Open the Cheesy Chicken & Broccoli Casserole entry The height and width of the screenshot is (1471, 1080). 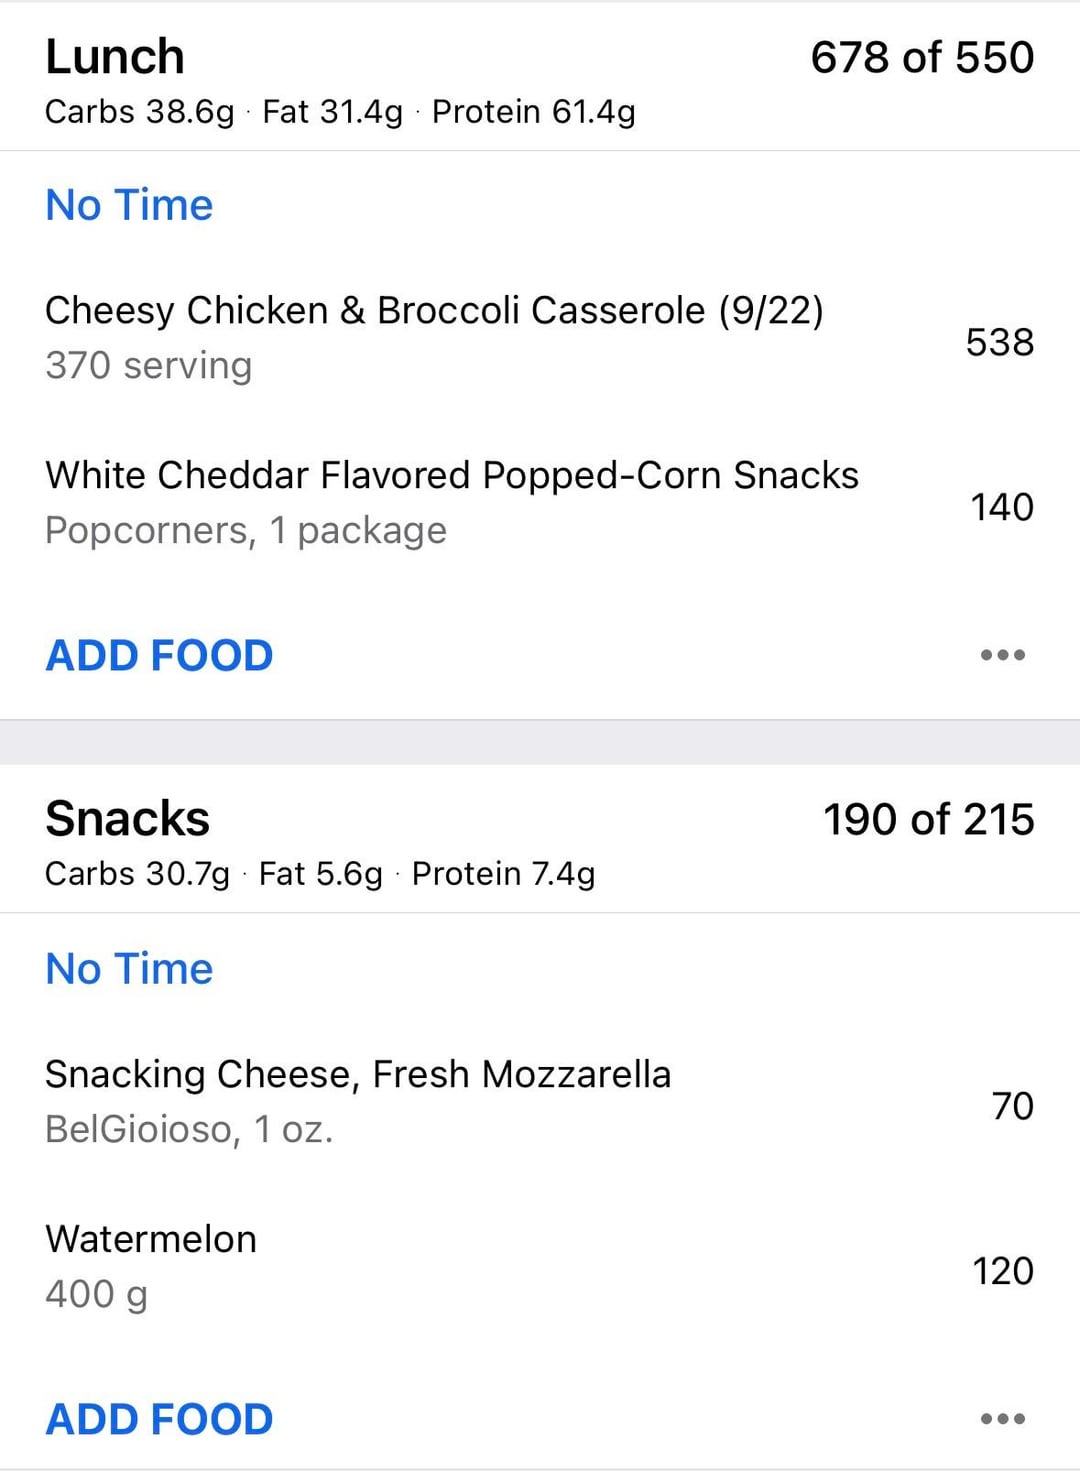pyautogui.click(x=434, y=336)
